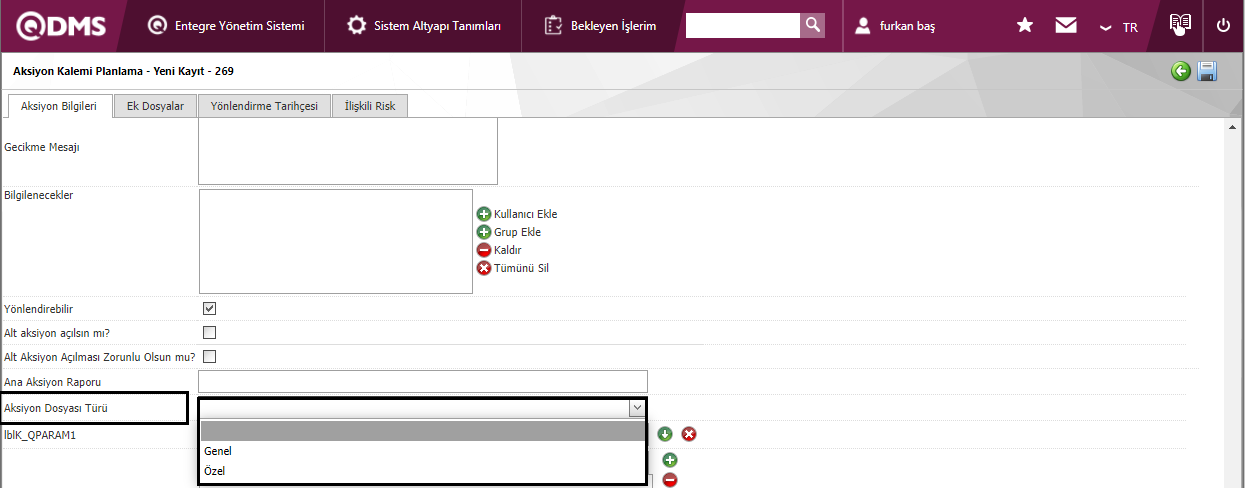The image size is (1245, 488).
Task: Select Özel from the dropdown list
Action: click(x=423, y=470)
